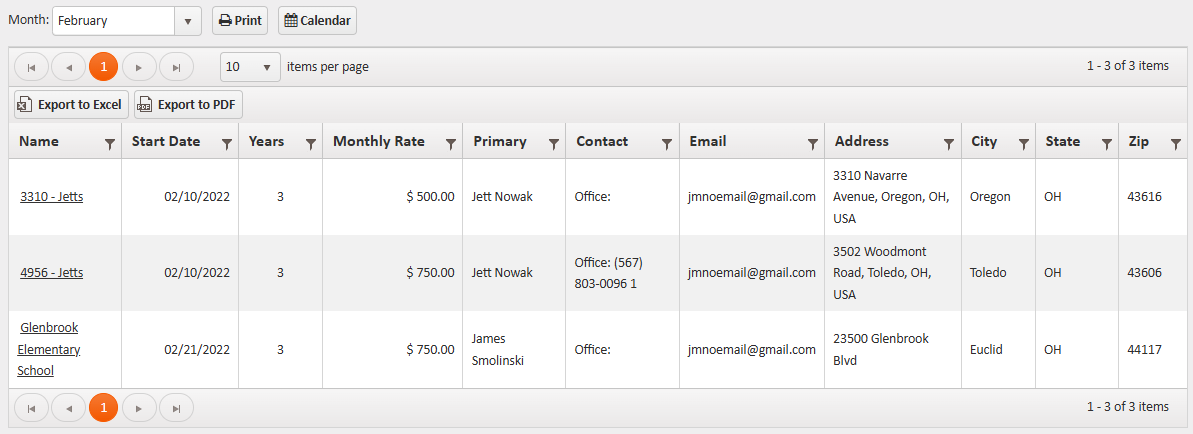1193x434 pixels.
Task: Open the State column filter menu
Action: pyautogui.click(x=1106, y=144)
